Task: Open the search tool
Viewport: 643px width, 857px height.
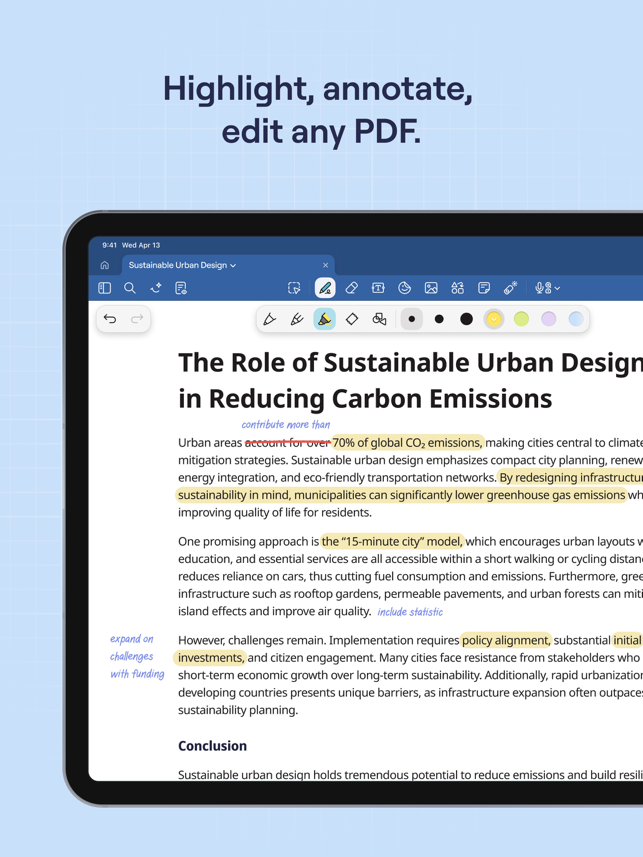Action: pyautogui.click(x=130, y=288)
